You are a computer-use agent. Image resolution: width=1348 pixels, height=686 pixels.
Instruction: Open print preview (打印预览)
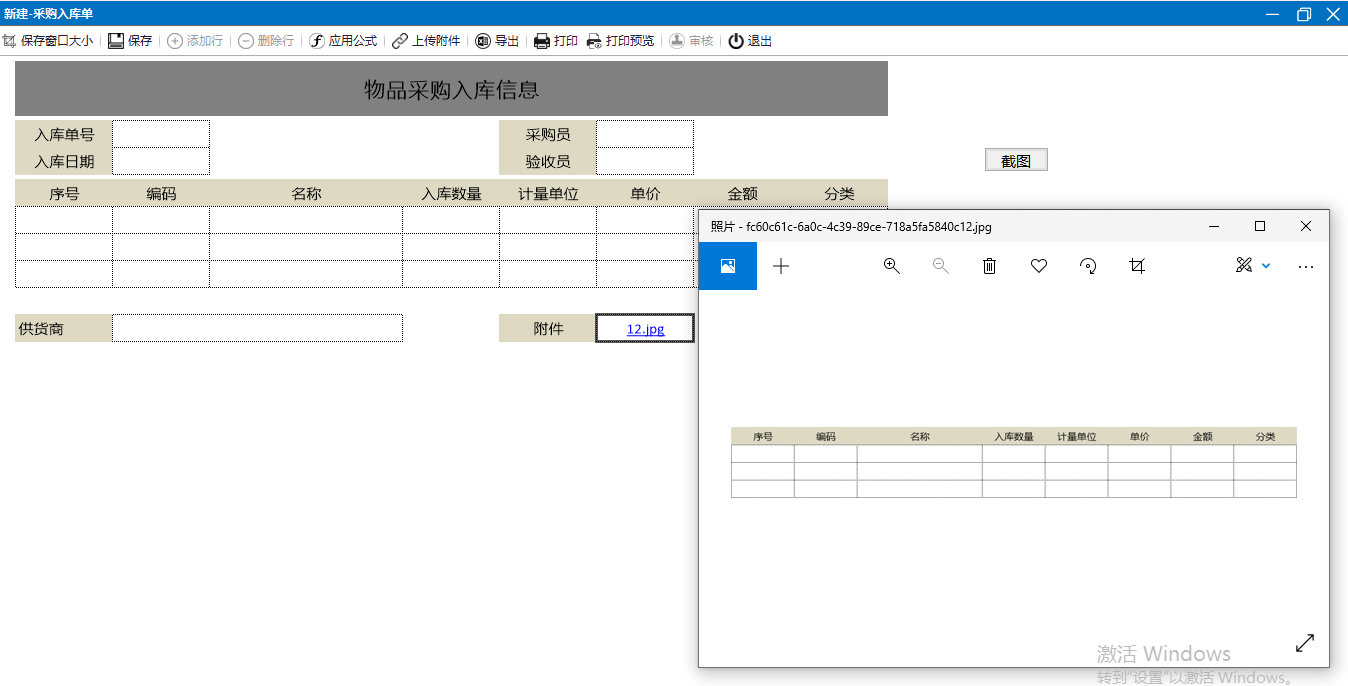pyautogui.click(x=620, y=41)
